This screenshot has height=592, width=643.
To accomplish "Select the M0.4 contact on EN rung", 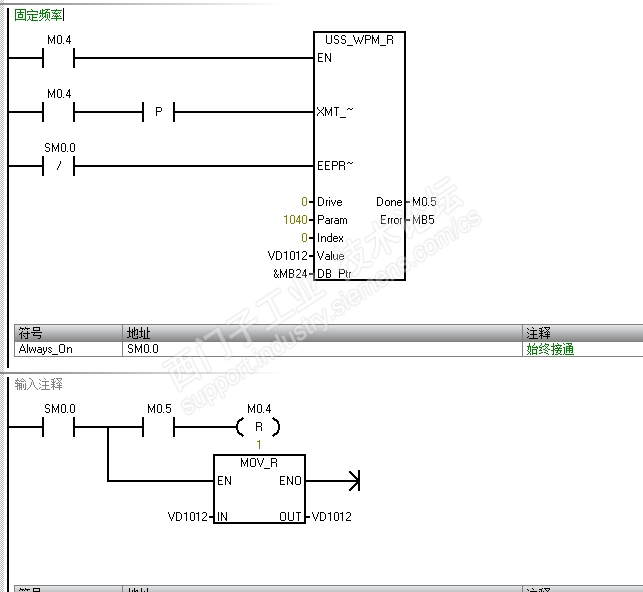I will 59,58.
